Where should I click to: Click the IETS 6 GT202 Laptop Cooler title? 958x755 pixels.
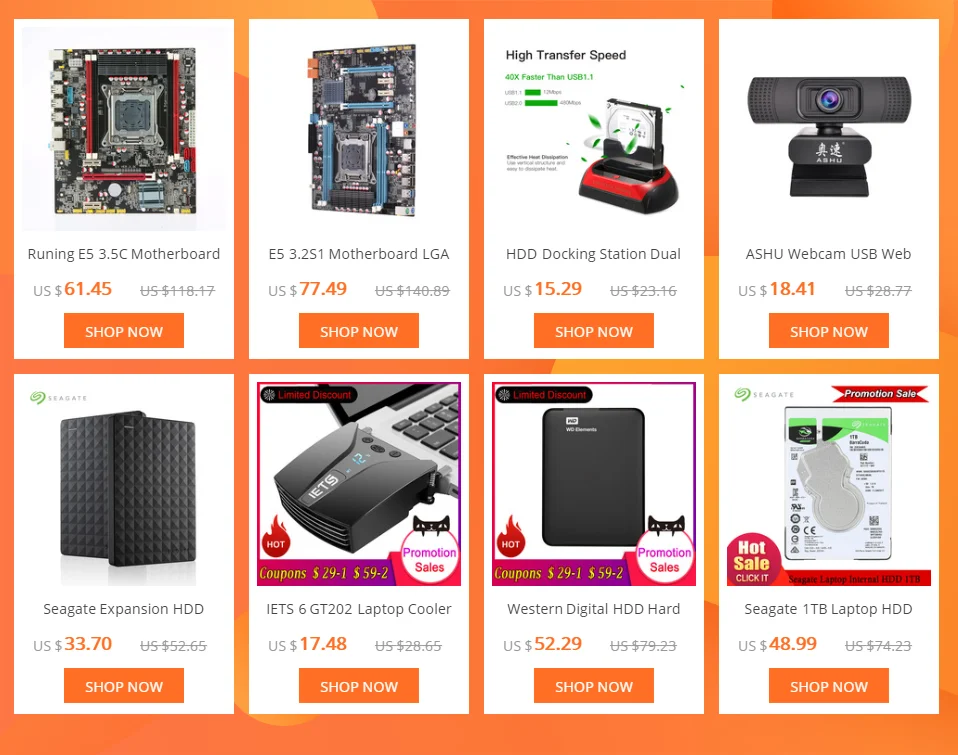tap(359, 609)
